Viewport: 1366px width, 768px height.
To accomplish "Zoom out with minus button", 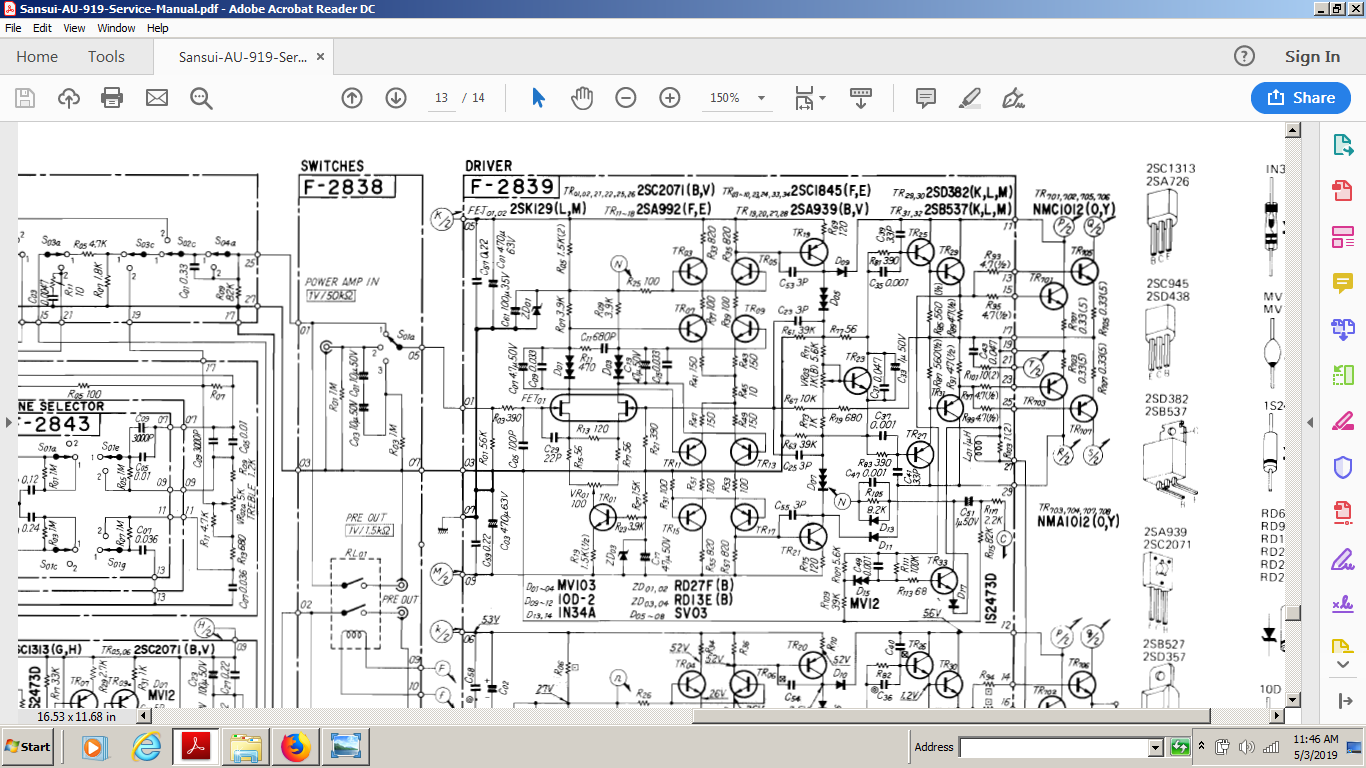I will [x=626, y=98].
